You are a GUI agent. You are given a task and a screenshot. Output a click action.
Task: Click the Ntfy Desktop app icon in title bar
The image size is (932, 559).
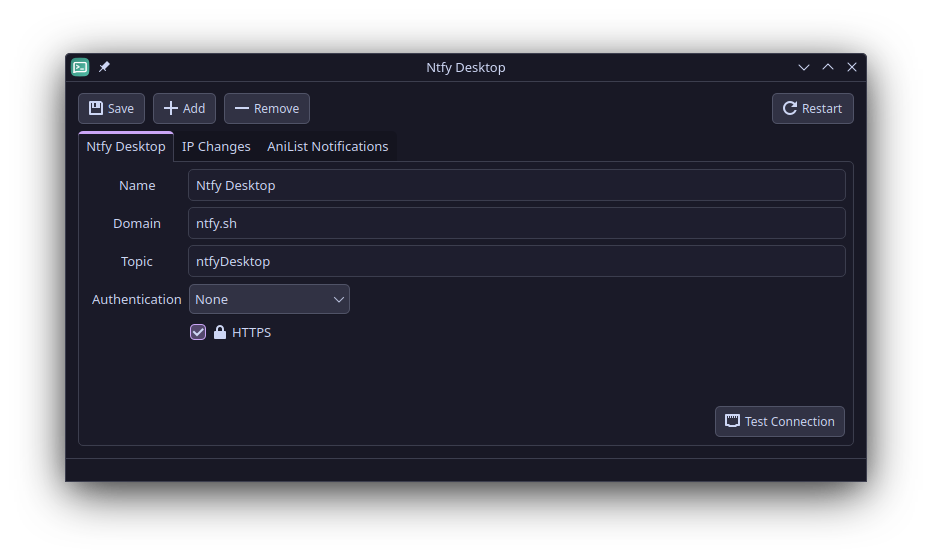80,67
